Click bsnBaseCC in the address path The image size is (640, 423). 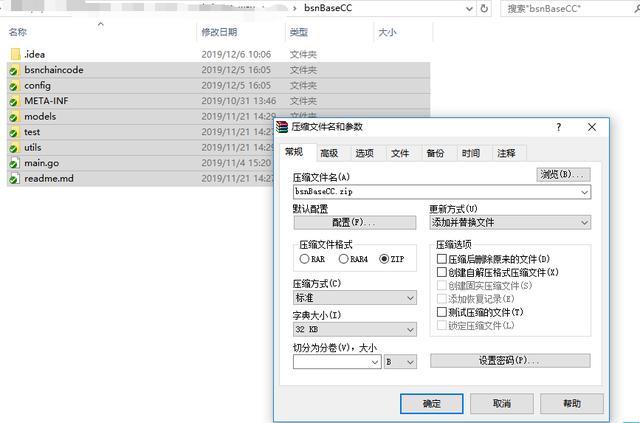328,8
